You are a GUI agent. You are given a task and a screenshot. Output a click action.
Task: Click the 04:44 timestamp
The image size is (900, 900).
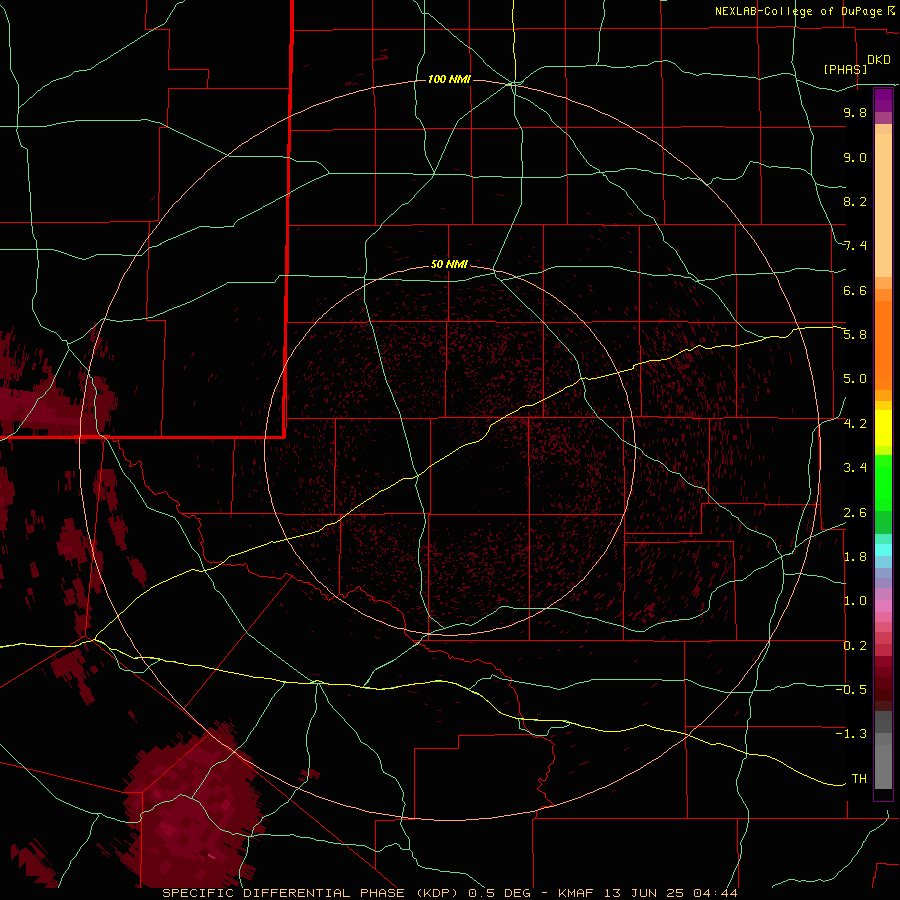715,893
